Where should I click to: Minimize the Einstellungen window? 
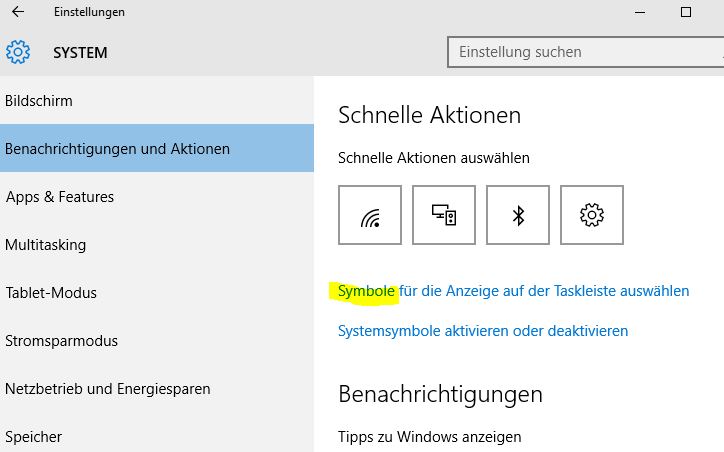(x=640, y=12)
